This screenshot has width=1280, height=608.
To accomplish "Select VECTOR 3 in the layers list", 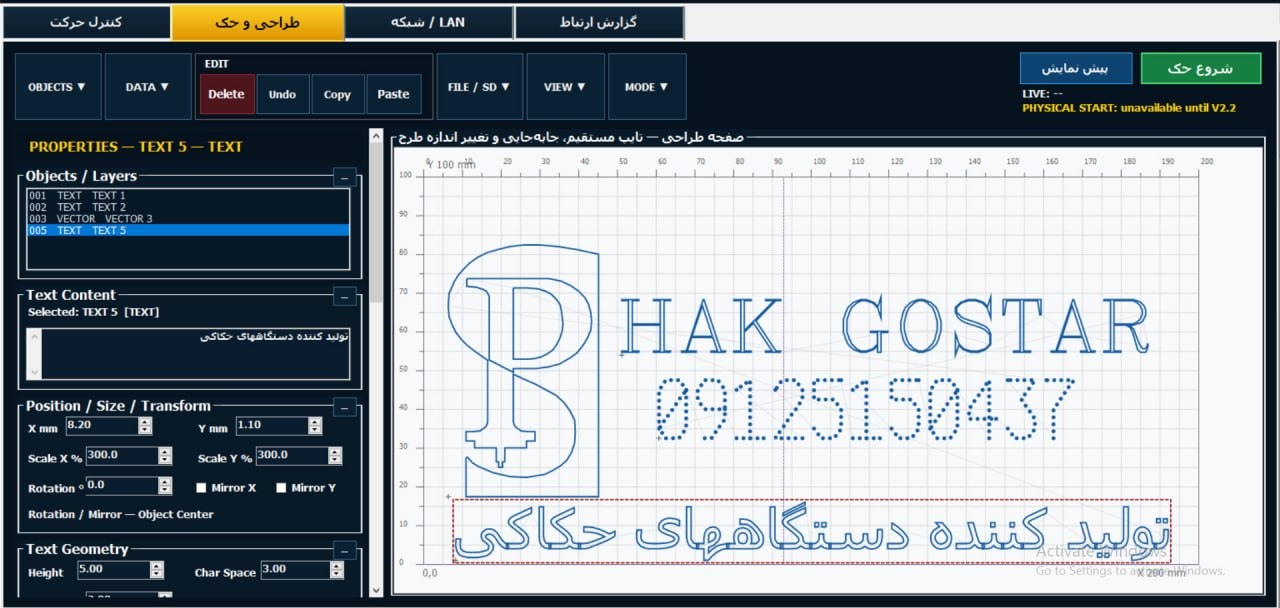I will click(x=188, y=218).
